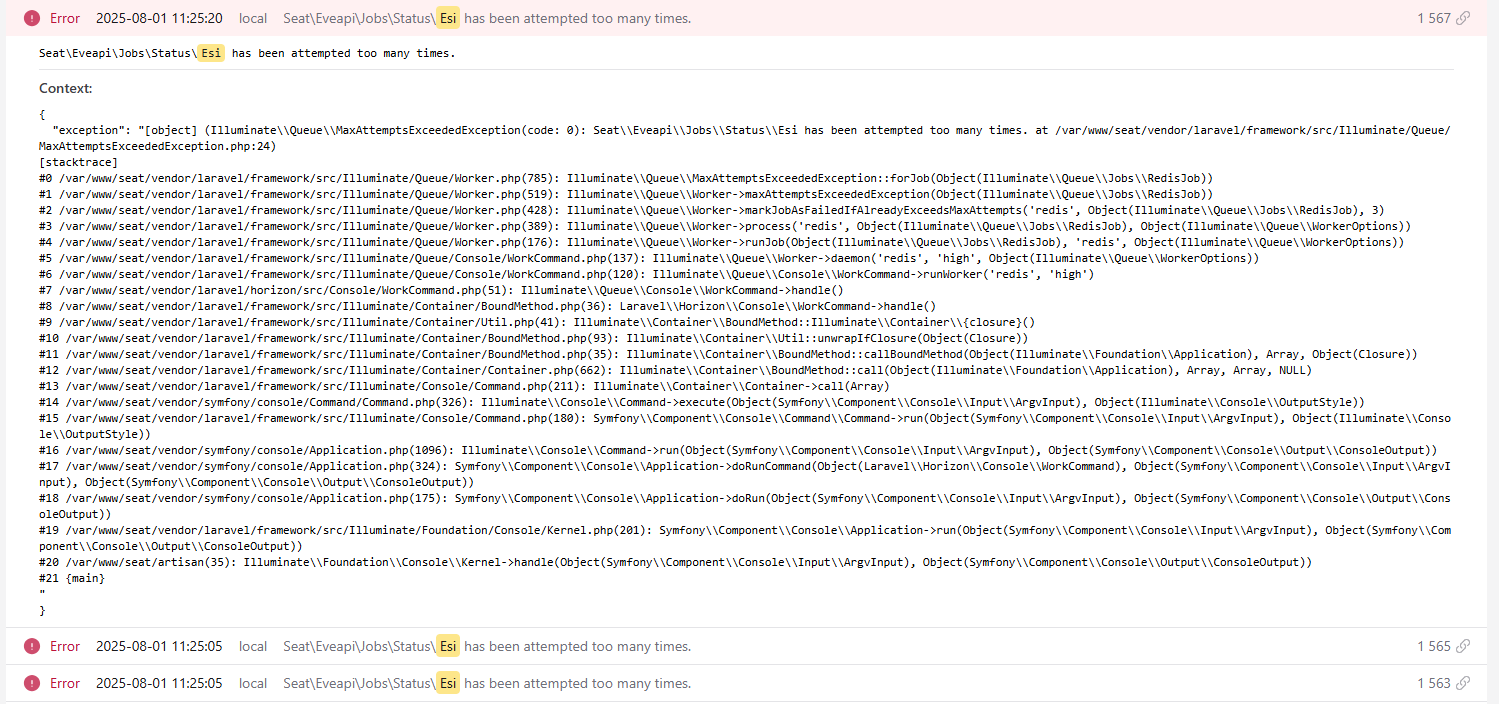The image size is (1499, 704).
Task: Click the link icon beside index 1 567
Action: tap(1463, 18)
